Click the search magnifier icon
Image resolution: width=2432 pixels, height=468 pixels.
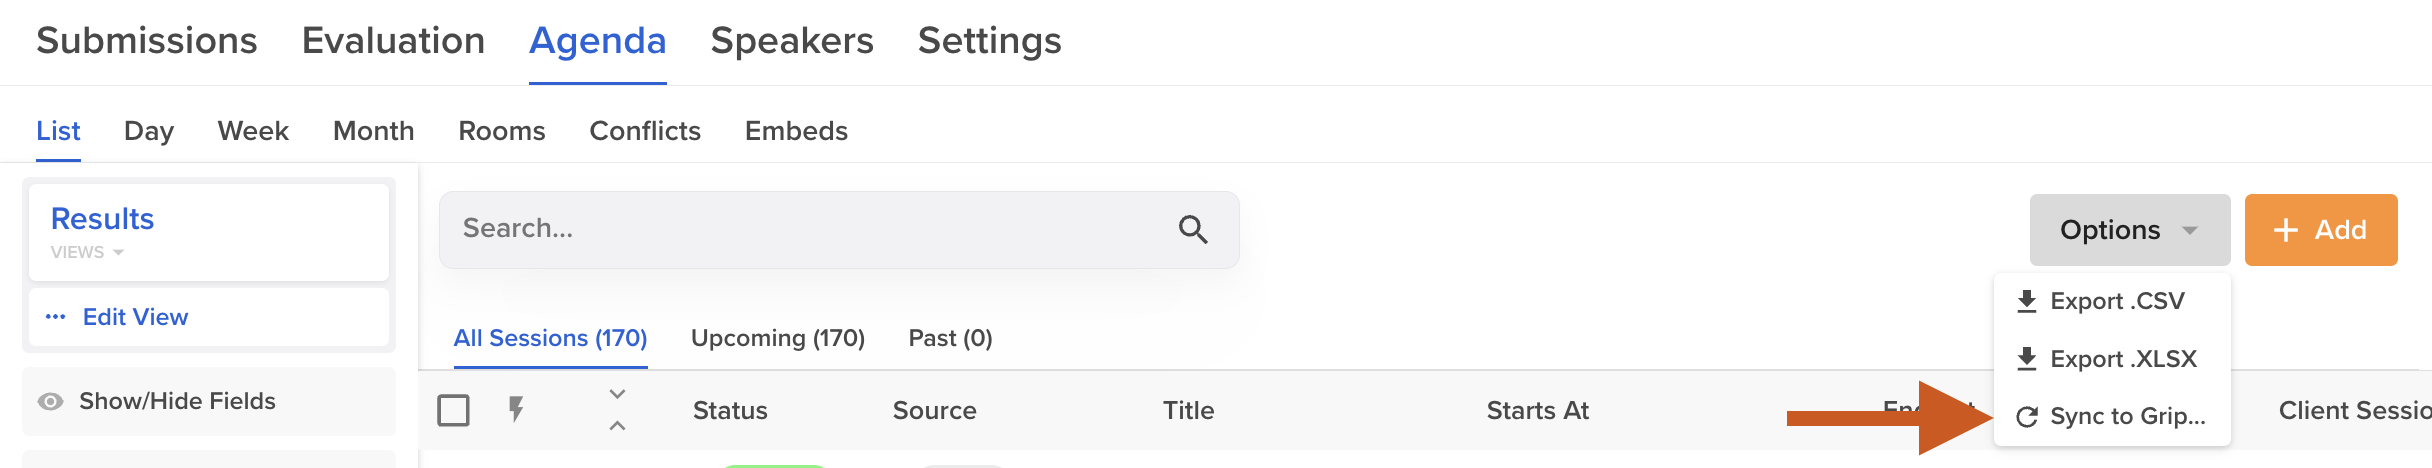(1192, 229)
